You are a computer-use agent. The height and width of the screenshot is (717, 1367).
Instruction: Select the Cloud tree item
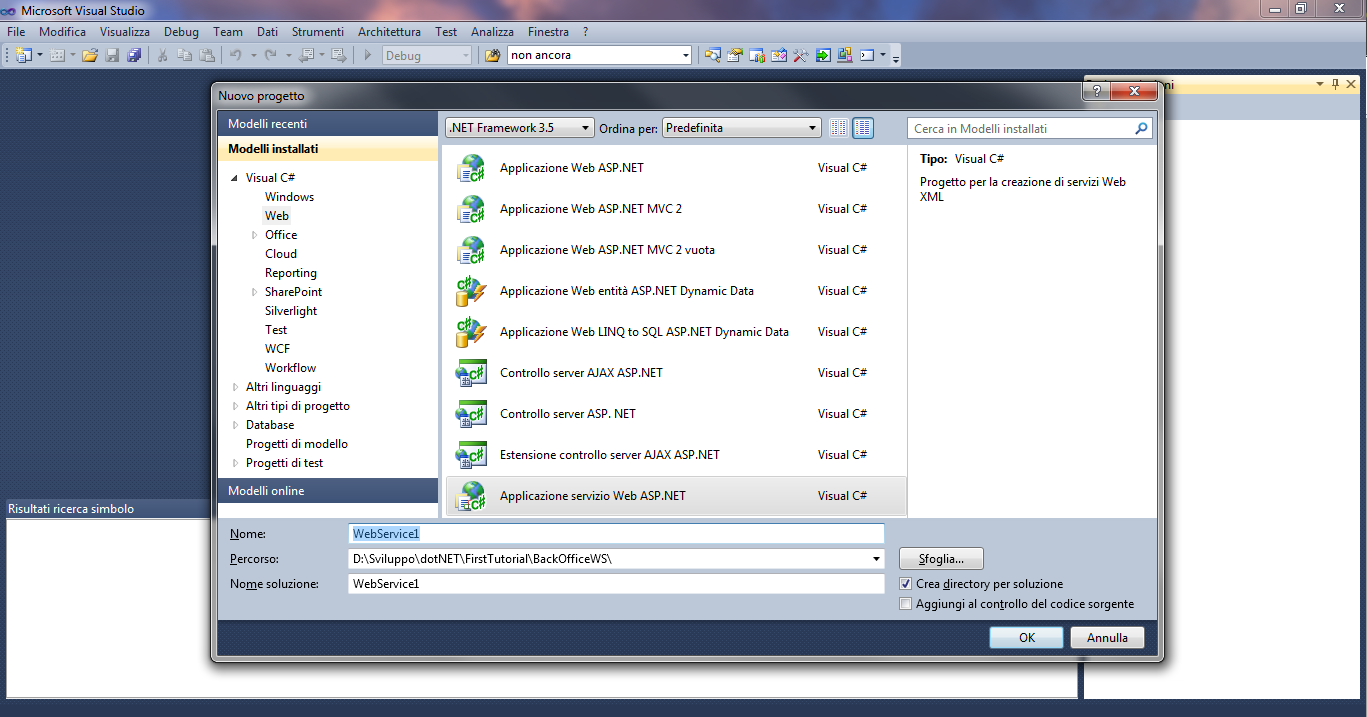tap(281, 254)
